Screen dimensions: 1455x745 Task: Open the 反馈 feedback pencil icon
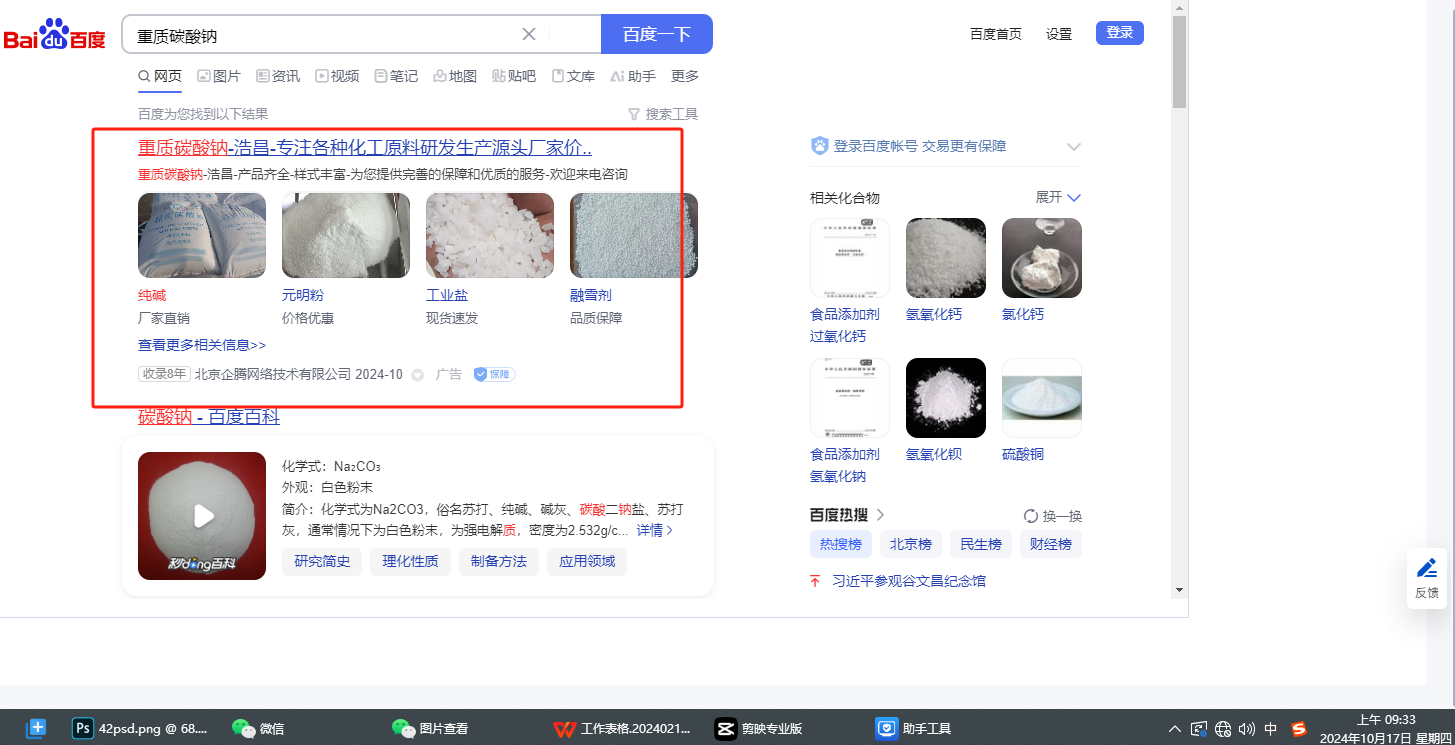(1427, 568)
